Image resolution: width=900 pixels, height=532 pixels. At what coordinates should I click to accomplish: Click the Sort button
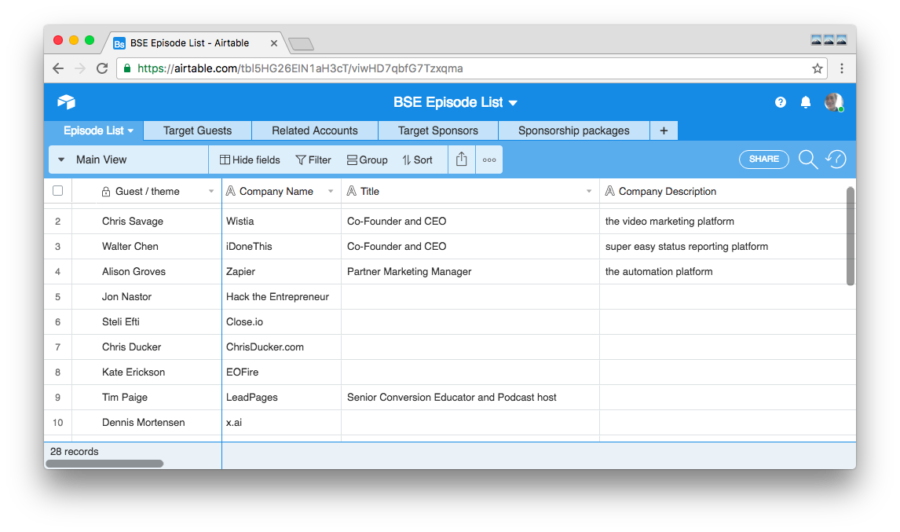(x=417, y=160)
